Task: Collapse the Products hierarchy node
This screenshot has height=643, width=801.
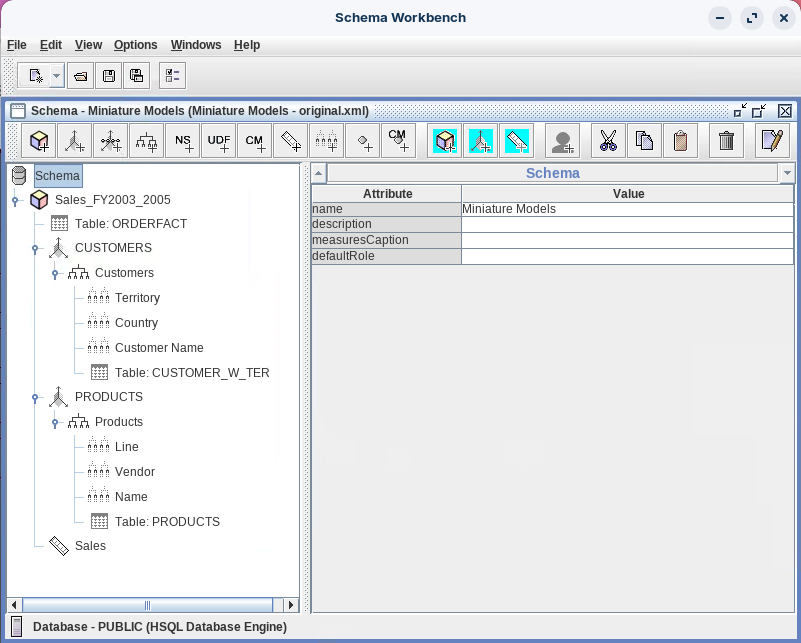Action: click(56, 423)
